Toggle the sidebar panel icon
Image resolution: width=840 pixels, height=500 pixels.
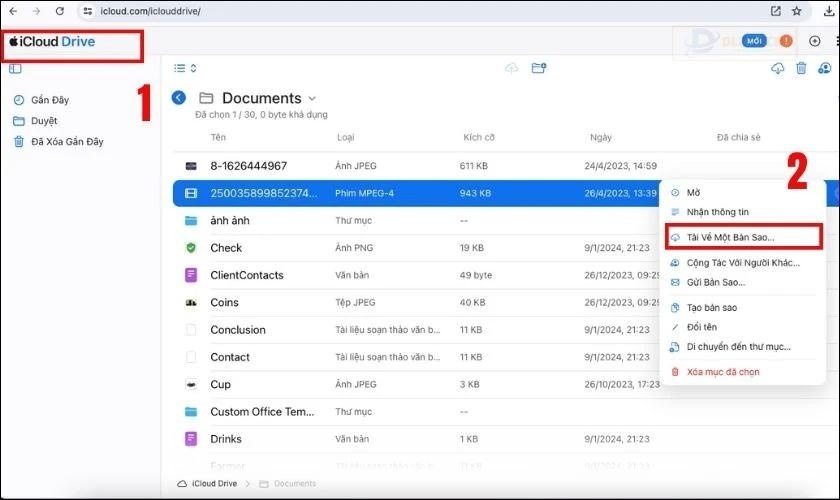tap(16, 69)
